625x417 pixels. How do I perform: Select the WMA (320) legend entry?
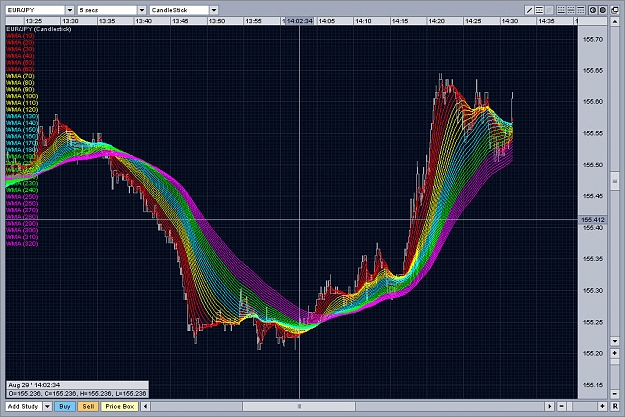(22, 244)
